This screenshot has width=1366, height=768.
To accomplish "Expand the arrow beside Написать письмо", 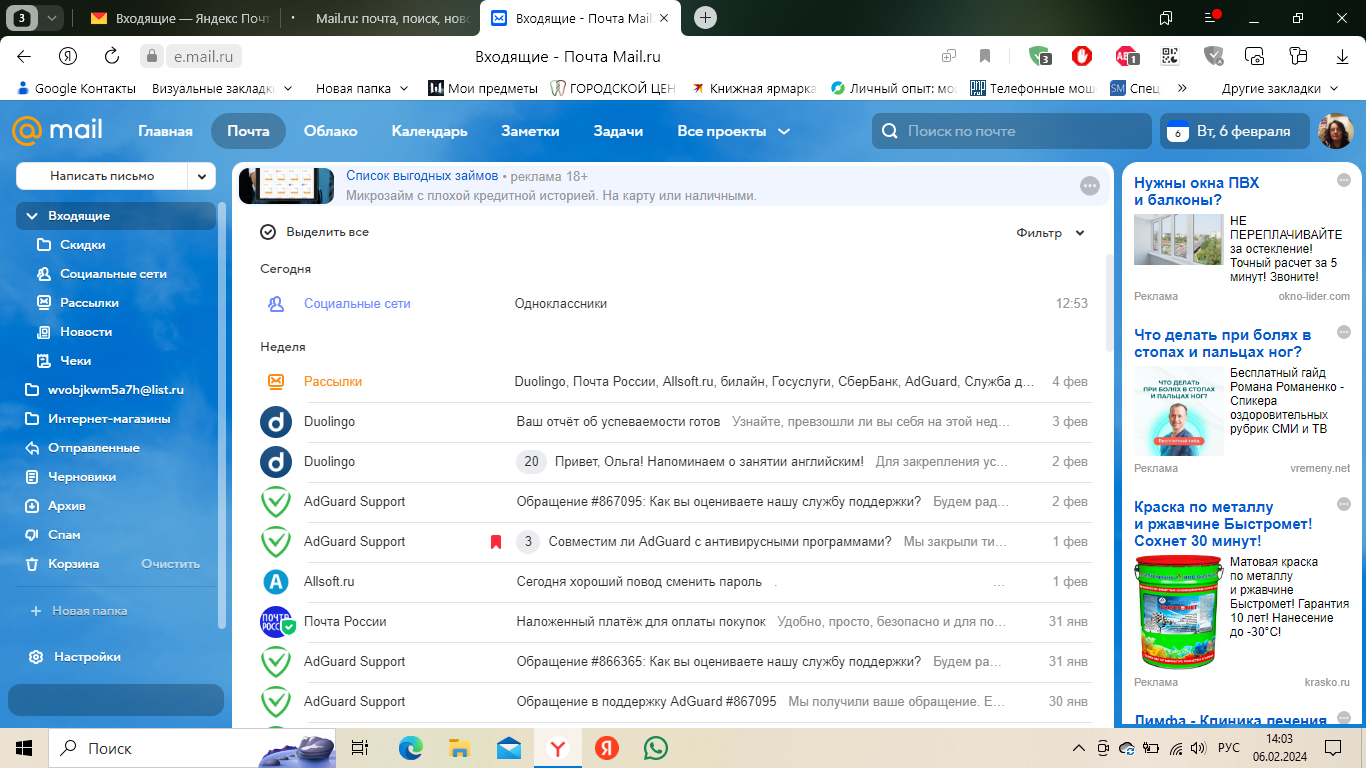I will (x=201, y=175).
